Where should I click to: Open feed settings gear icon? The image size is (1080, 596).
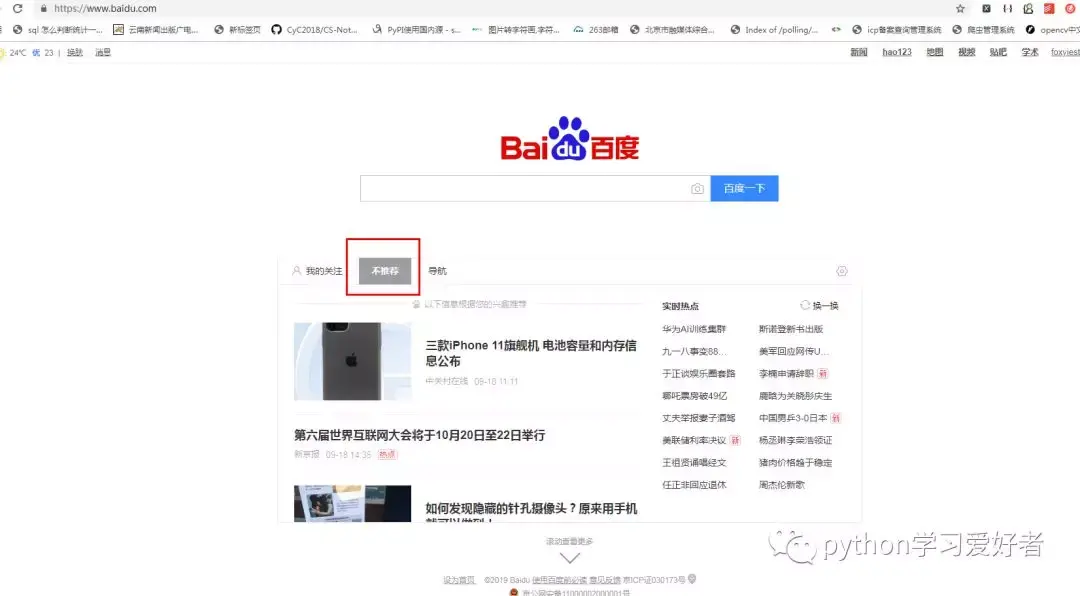[842, 271]
